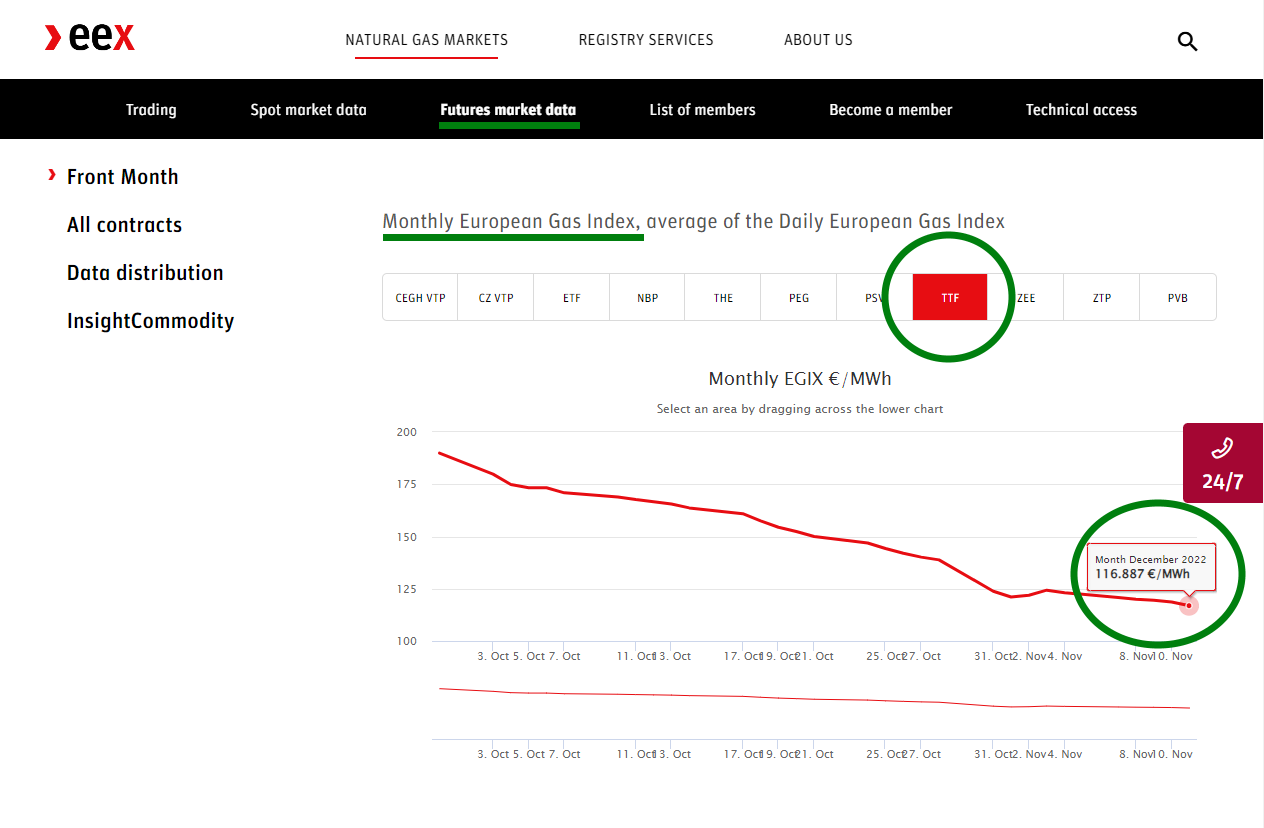Switch to the CZ VTP hub tab

(x=496, y=297)
